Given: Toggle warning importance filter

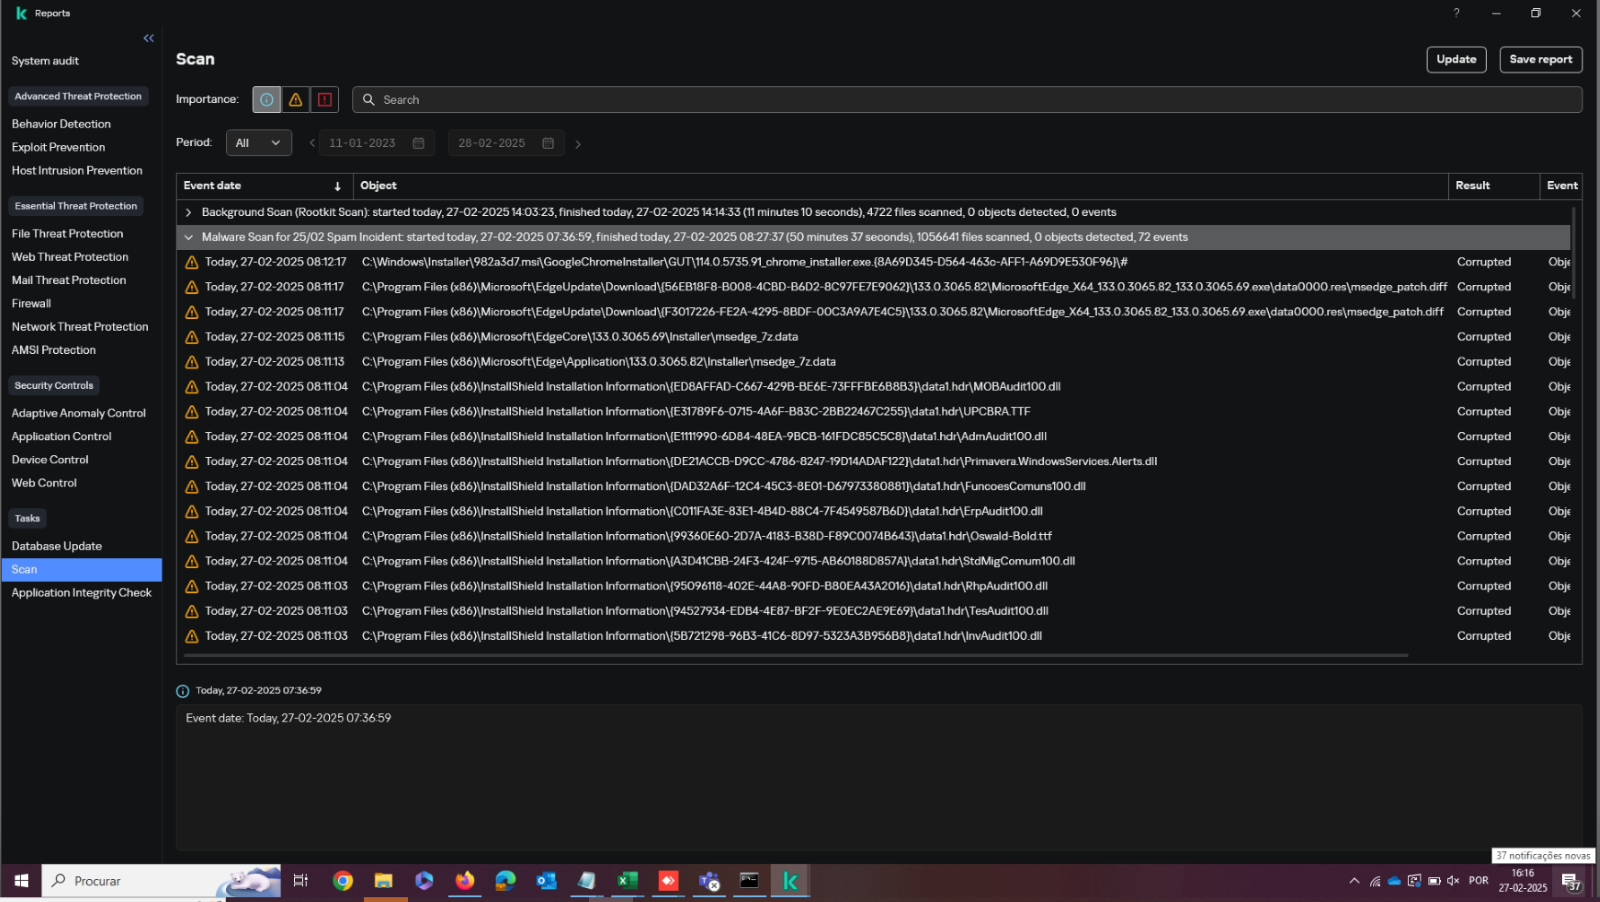Looking at the screenshot, I should coord(296,100).
